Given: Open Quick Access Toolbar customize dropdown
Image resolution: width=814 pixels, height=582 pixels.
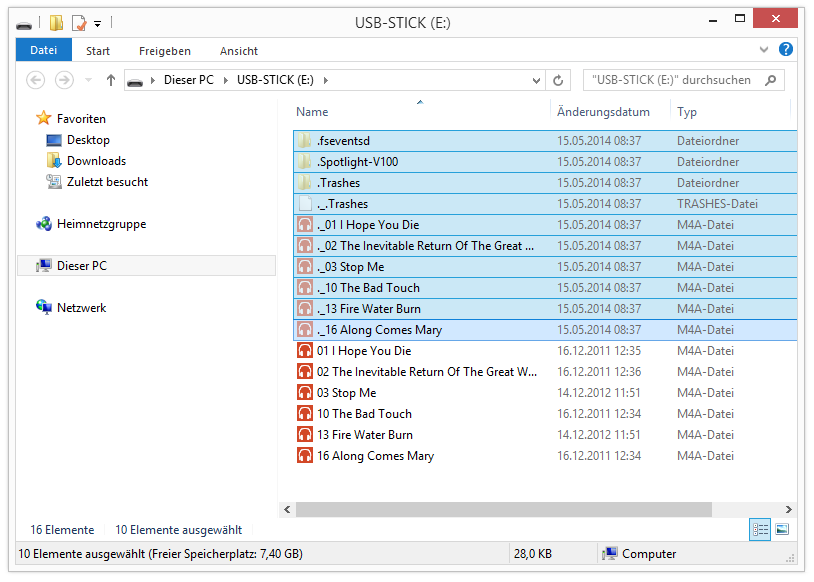Looking at the screenshot, I should (98, 23).
